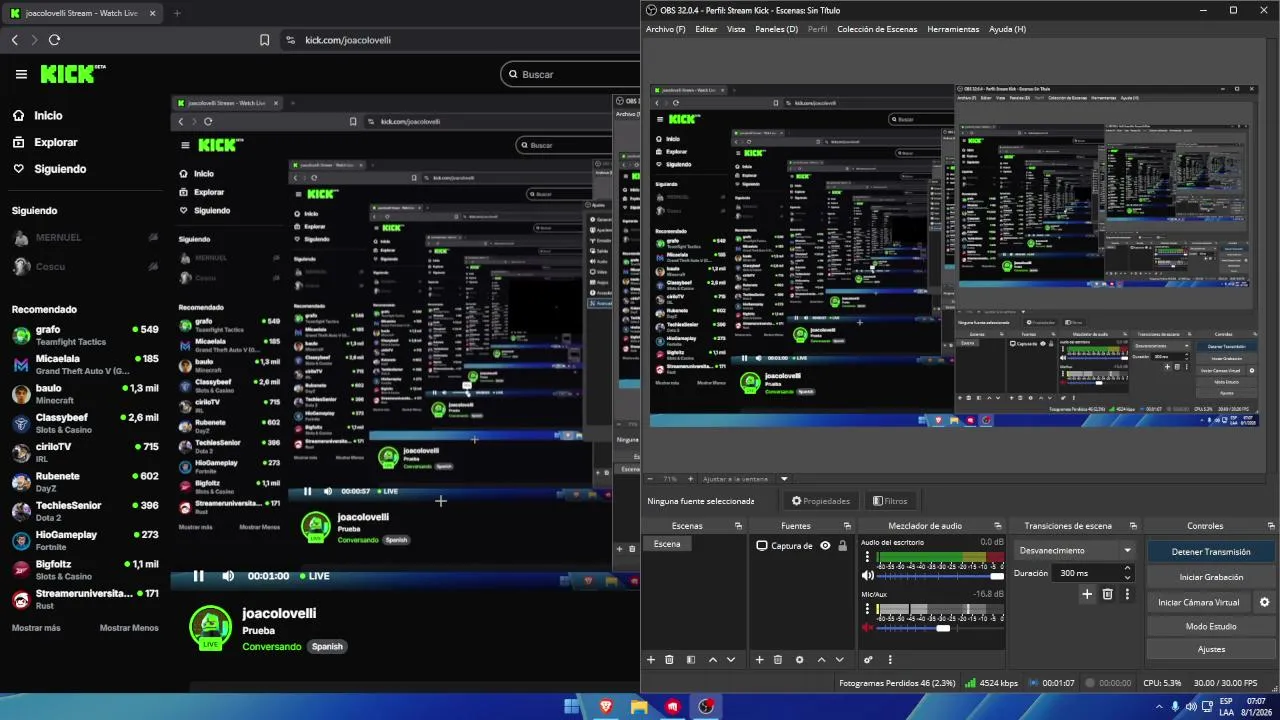The width and height of the screenshot is (1280, 720).
Task: Zoom in the OBS preview
Action: (x=689, y=479)
